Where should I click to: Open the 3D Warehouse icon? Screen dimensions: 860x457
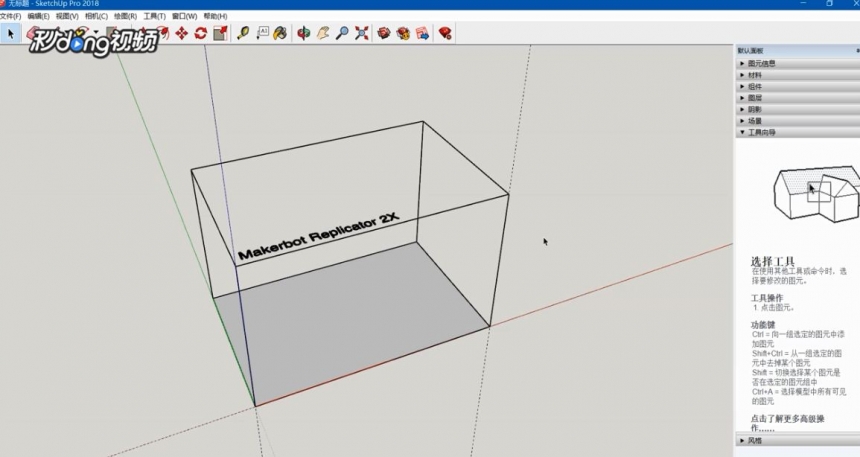point(384,33)
